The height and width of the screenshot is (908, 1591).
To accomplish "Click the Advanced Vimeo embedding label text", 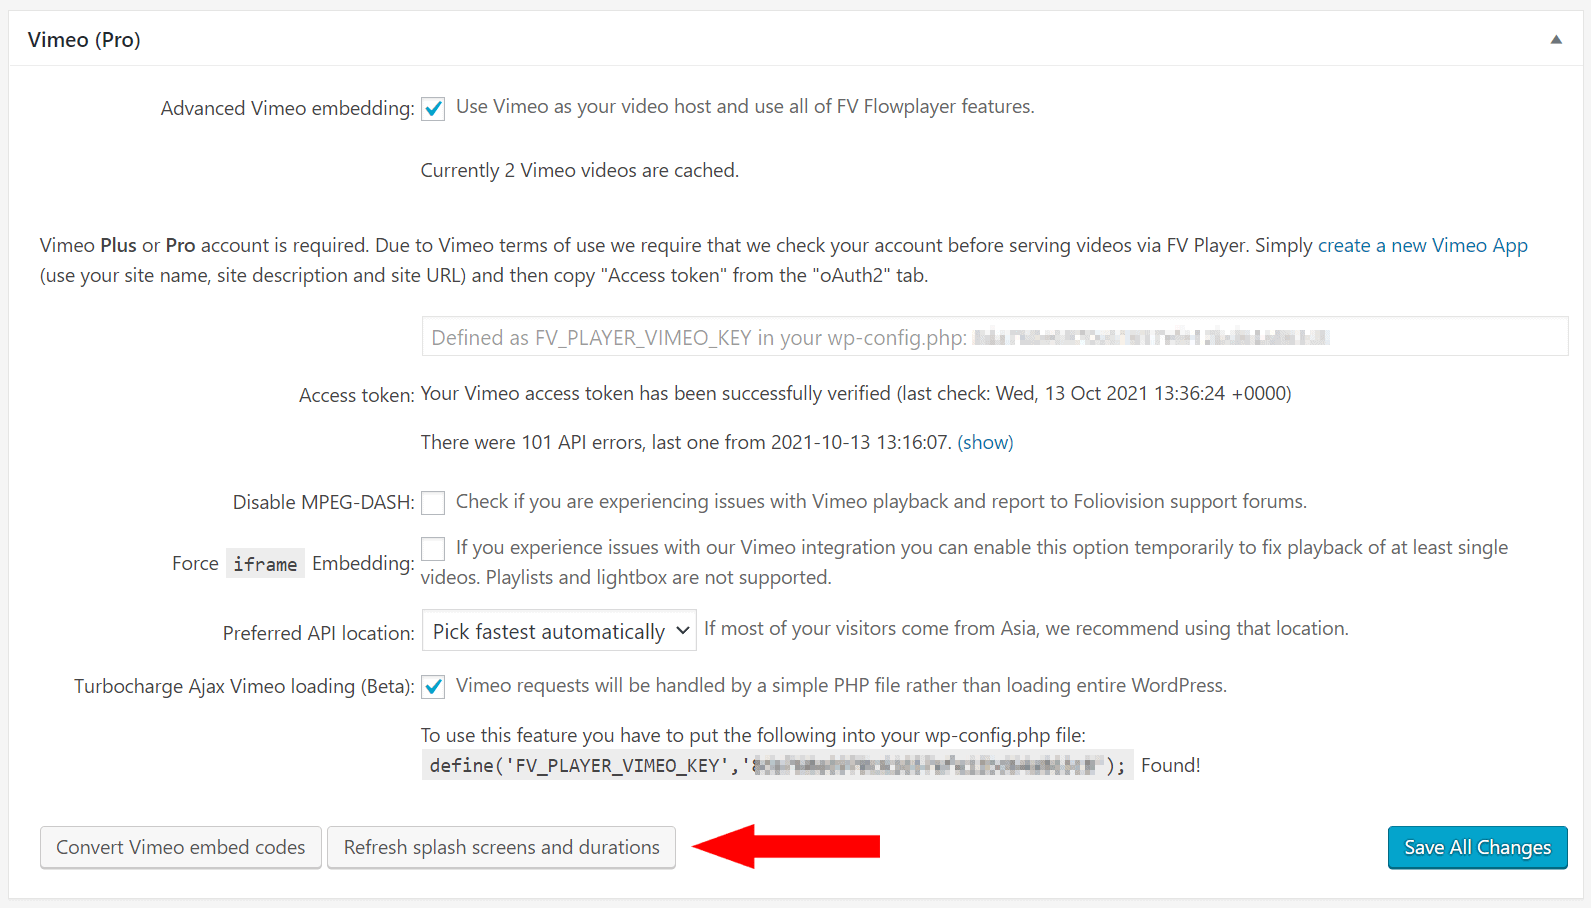I will [x=287, y=108].
